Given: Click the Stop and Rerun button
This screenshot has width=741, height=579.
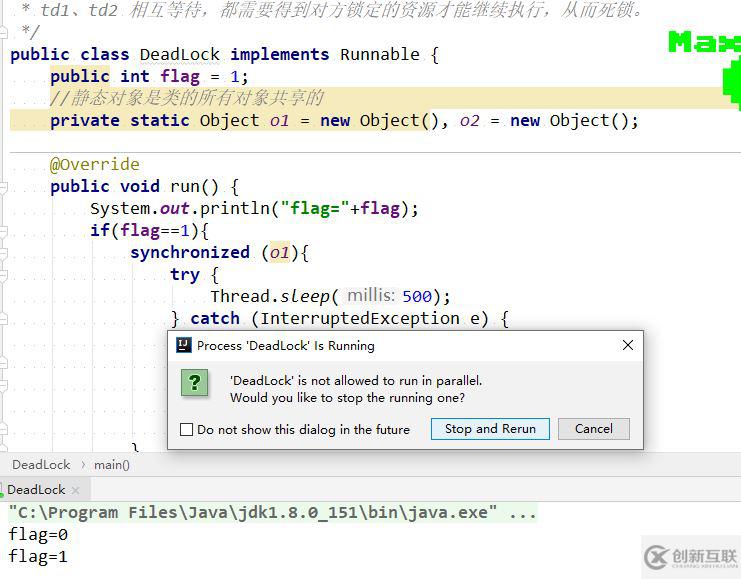Looking at the screenshot, I should tap(490, 429).
